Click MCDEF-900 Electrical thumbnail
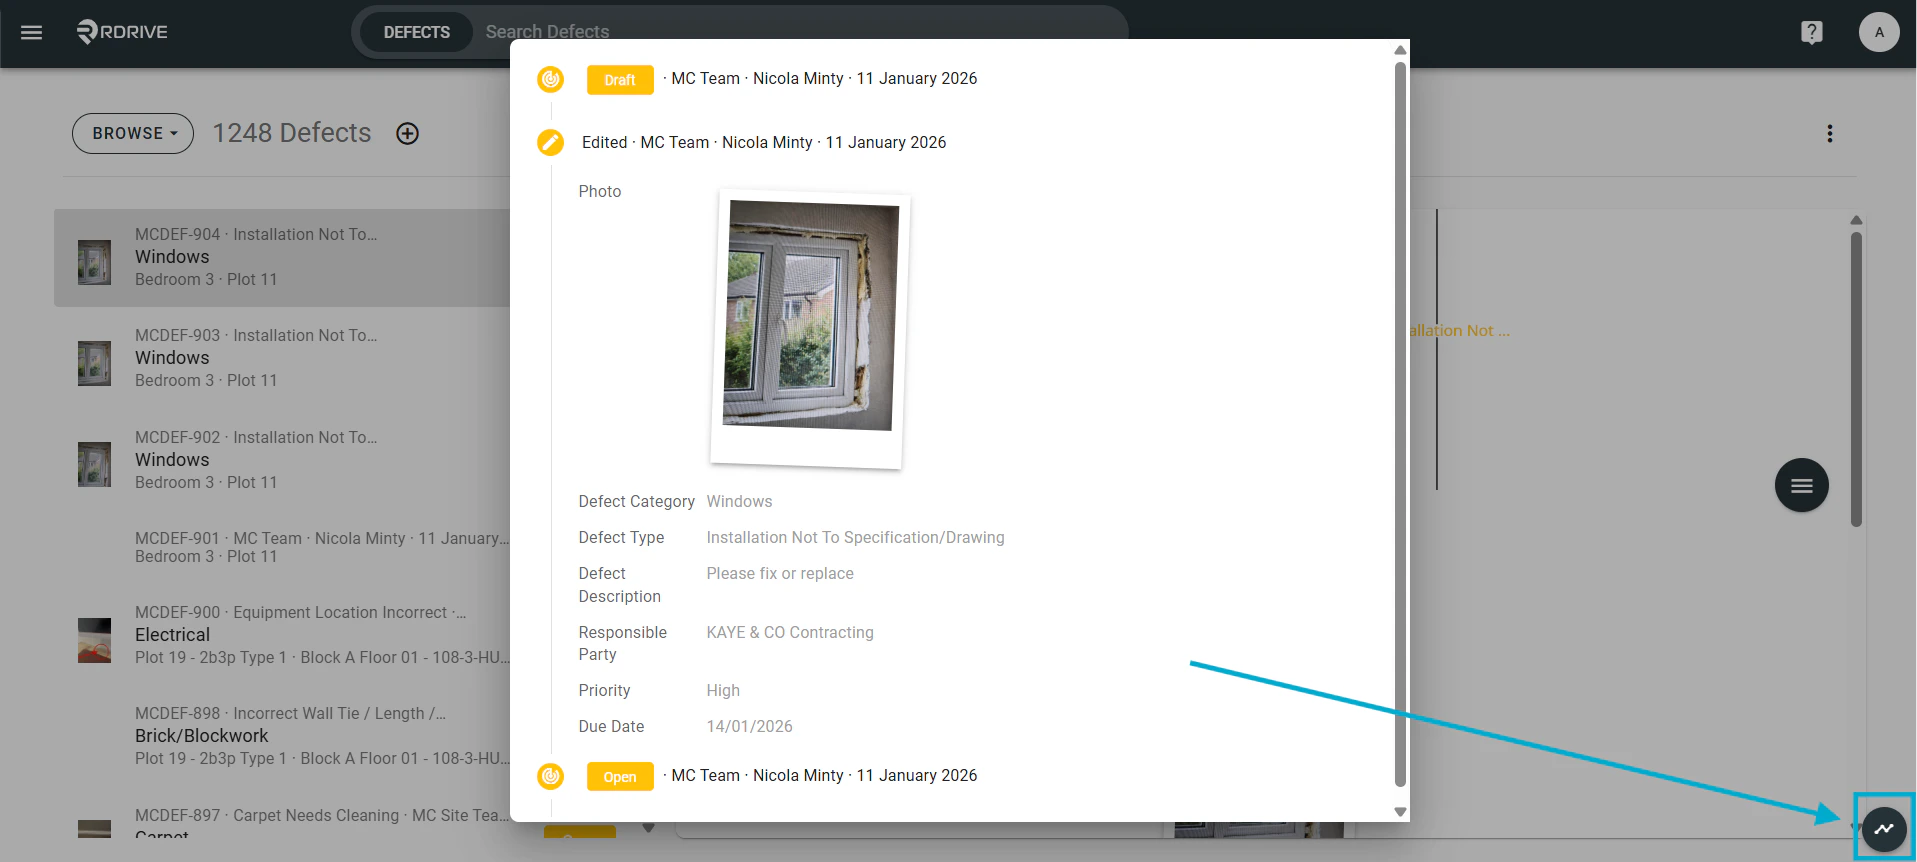Image resolution: width=1917 pixels, height=862 pixels. 94,640
